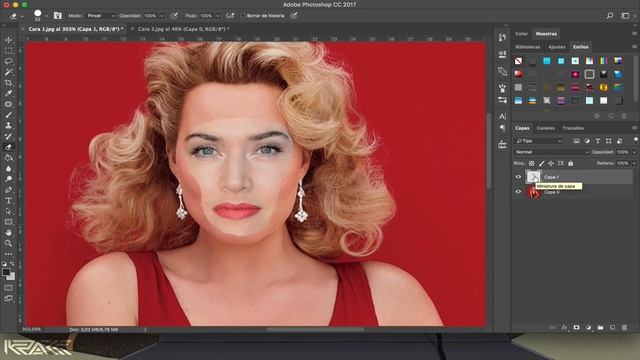Toggle lock all padlock icon

(x=571, y=163)
